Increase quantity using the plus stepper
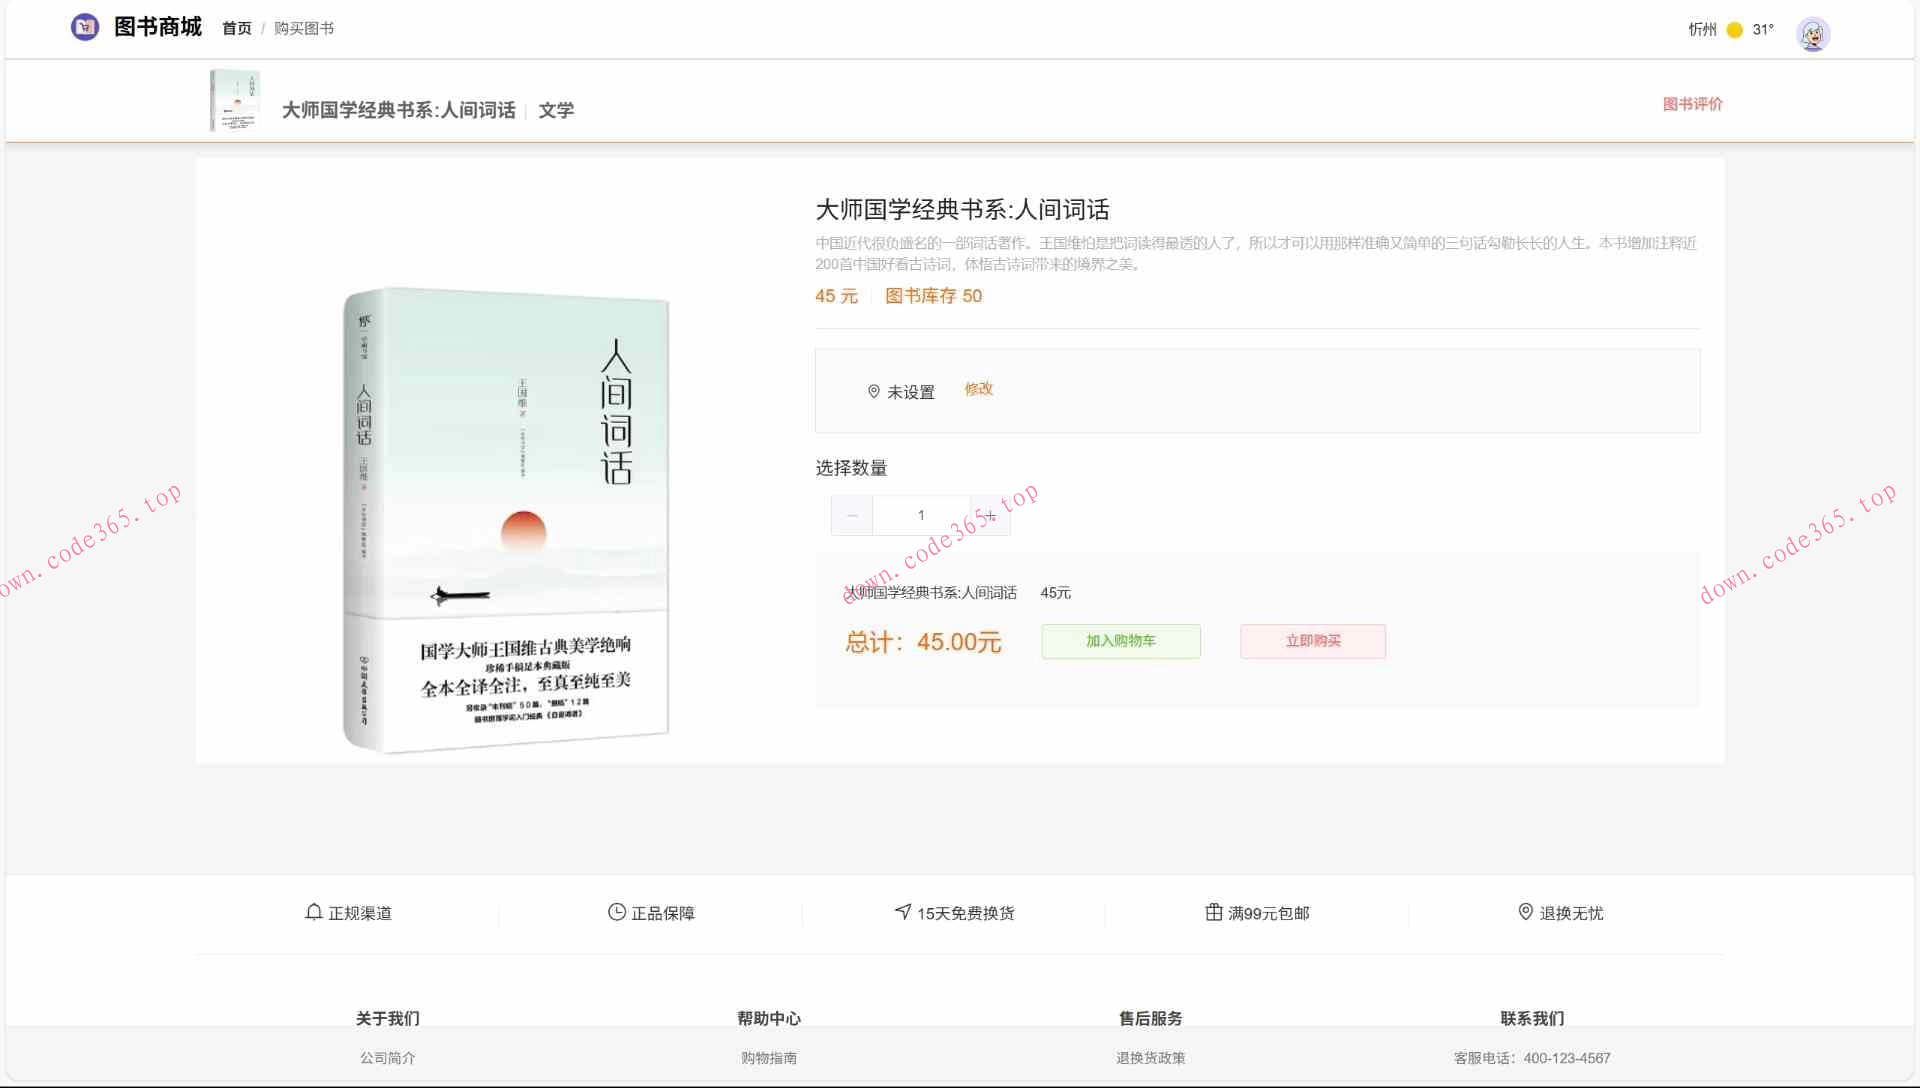This screenshot has width=1920, height=1088. click(989, 515)
